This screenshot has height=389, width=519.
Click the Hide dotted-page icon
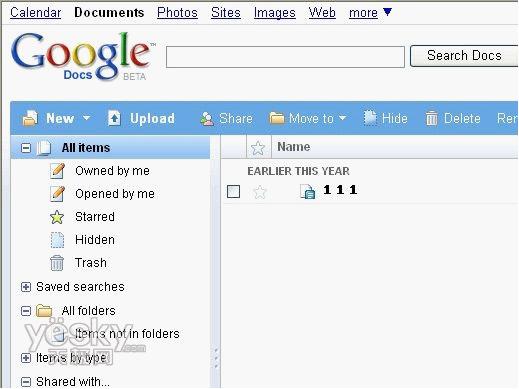tap(370, 118)
